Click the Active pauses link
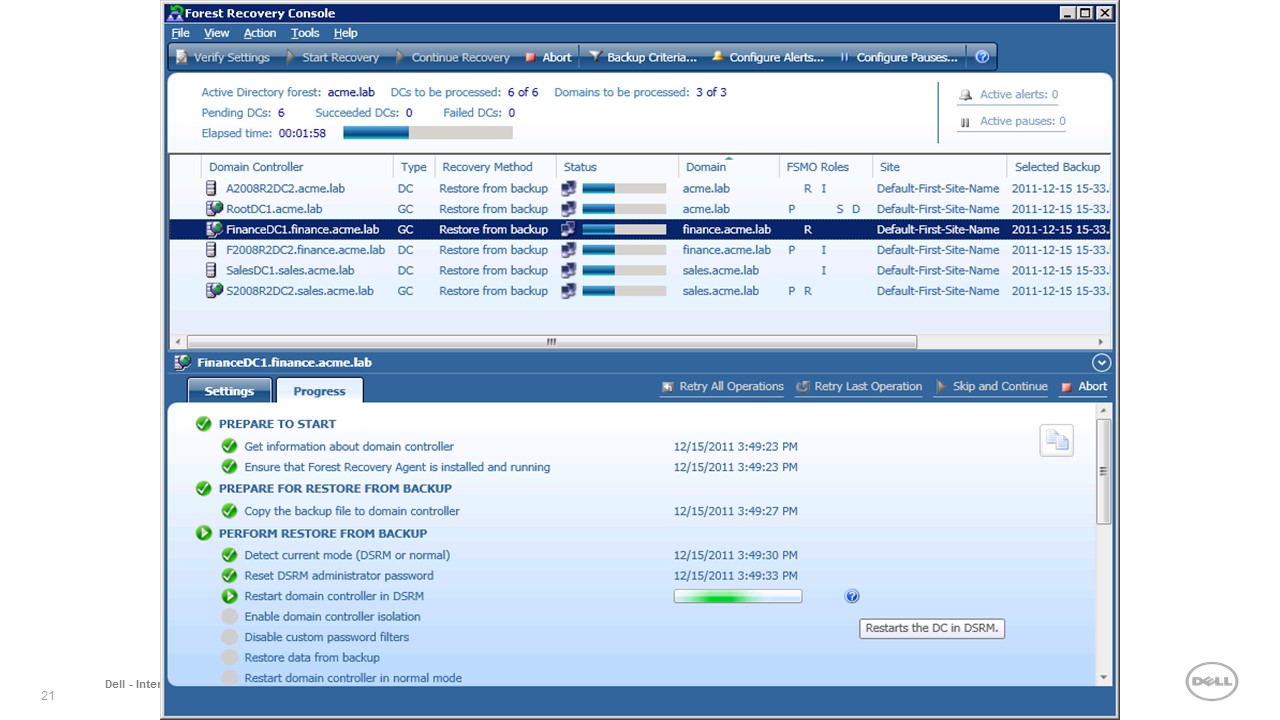This screenshot has height=720, width=1280. [x=1012, y=121]
